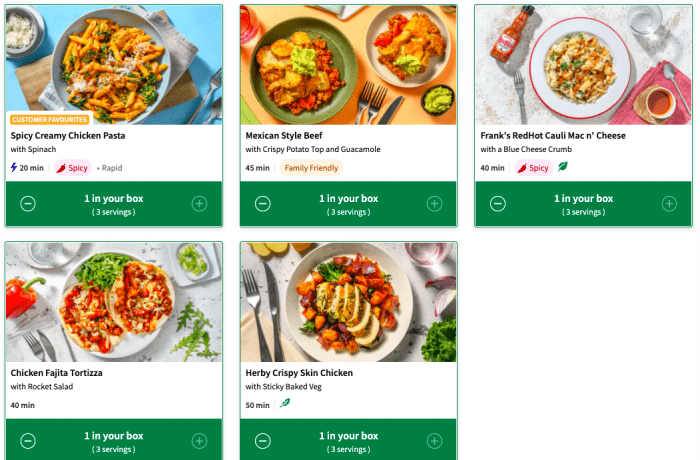700x460 pixels.
Task: Select Spicy tag on Chicken Pasta card
Action: [72, 168]
